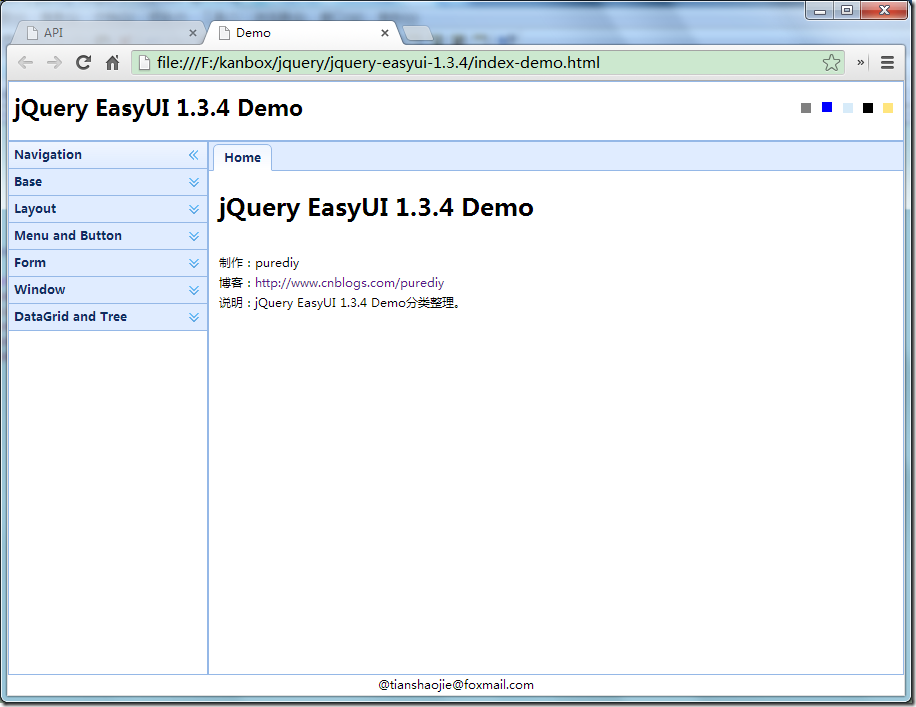Click the browser back arrow
Image resolution: width=916 pixels, height=707 pixels.
tap(25, 63)
